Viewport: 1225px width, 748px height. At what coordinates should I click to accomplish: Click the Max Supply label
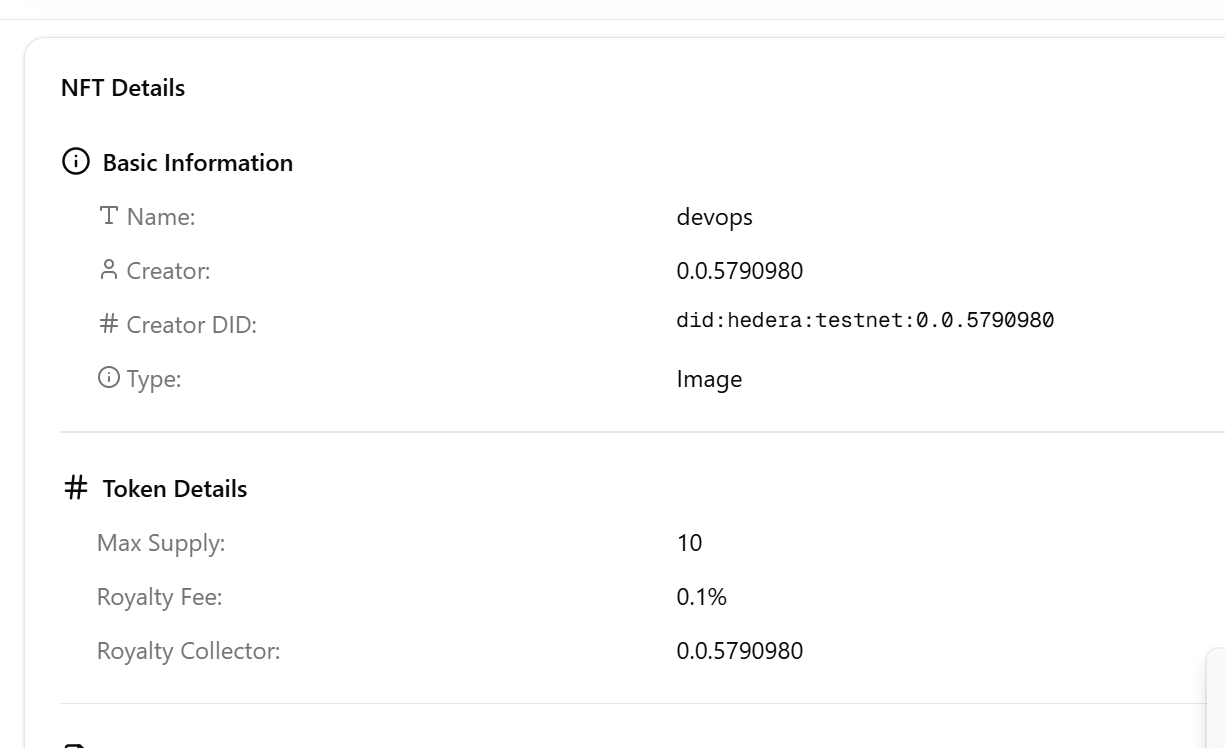point(161,543)
